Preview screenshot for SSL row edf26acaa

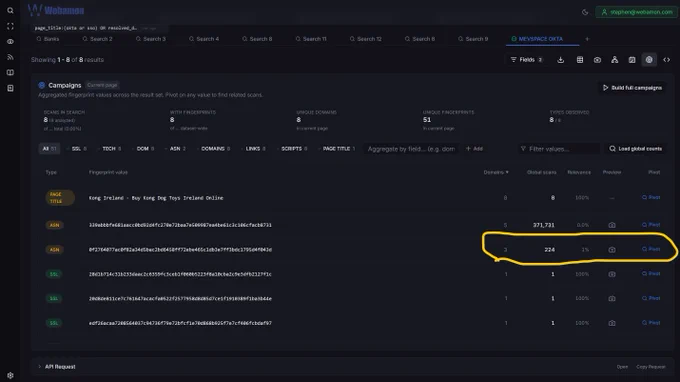tap(612, 323)
